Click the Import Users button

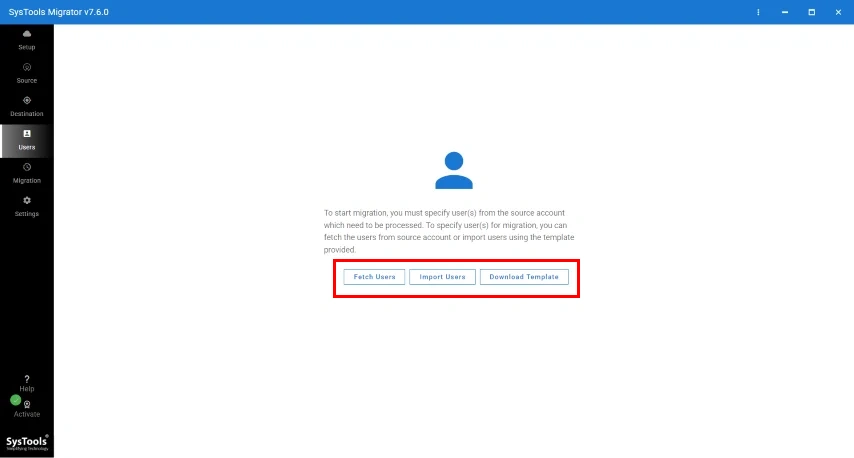pos(442,277)
